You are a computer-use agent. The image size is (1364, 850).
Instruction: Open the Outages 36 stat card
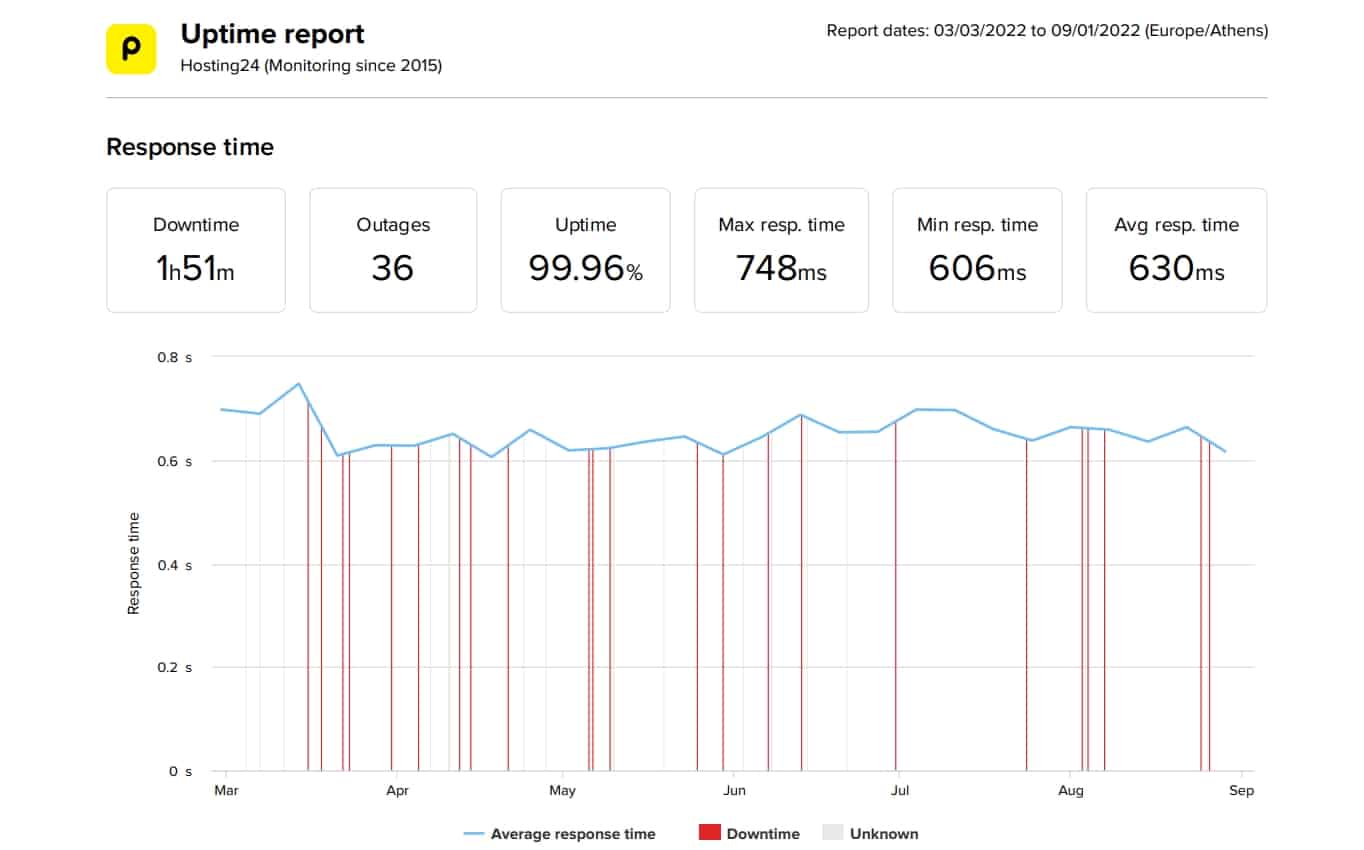393,250
